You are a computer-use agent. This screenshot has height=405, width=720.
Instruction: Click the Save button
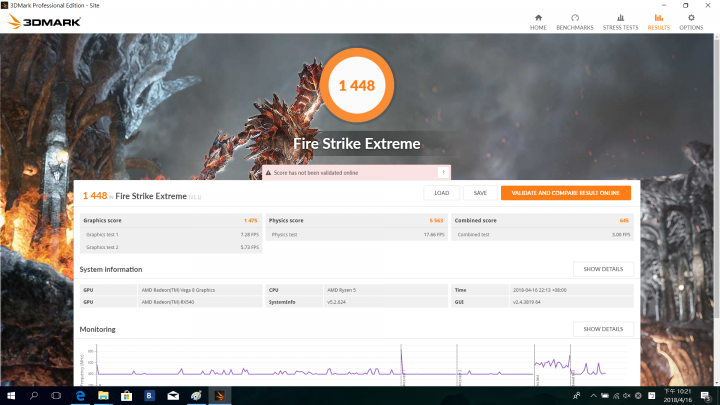tap(480, 193)
